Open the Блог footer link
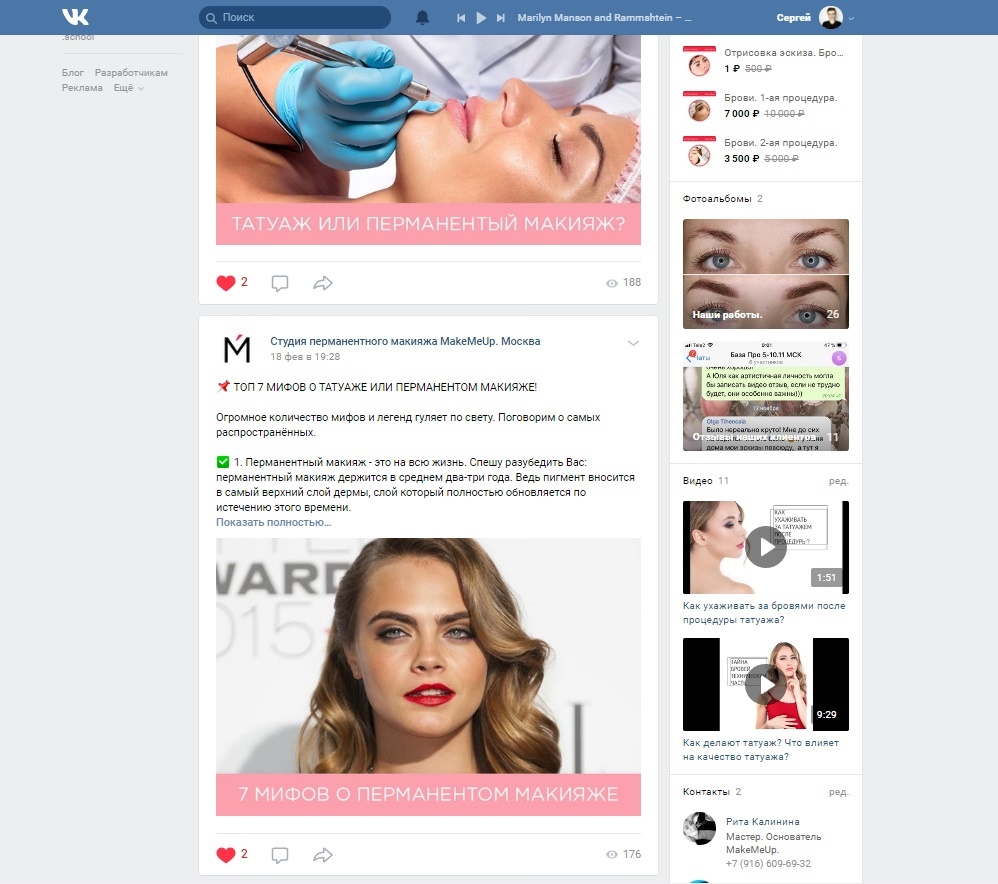 [x=73, y=73]
